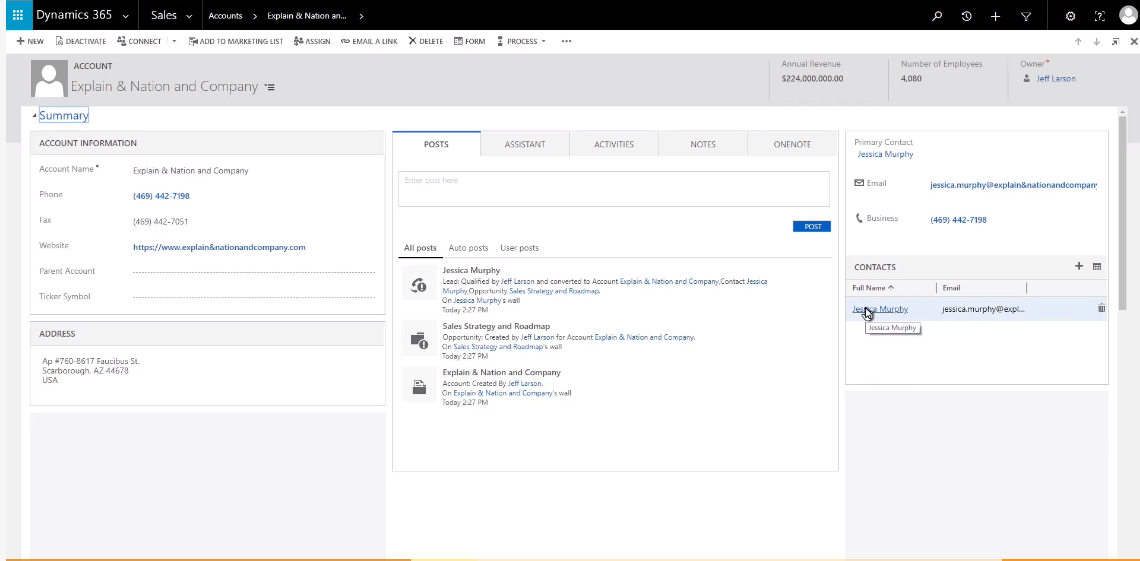Click phone number link in Account Information
1140x561 pixels.
pos(161,196)
